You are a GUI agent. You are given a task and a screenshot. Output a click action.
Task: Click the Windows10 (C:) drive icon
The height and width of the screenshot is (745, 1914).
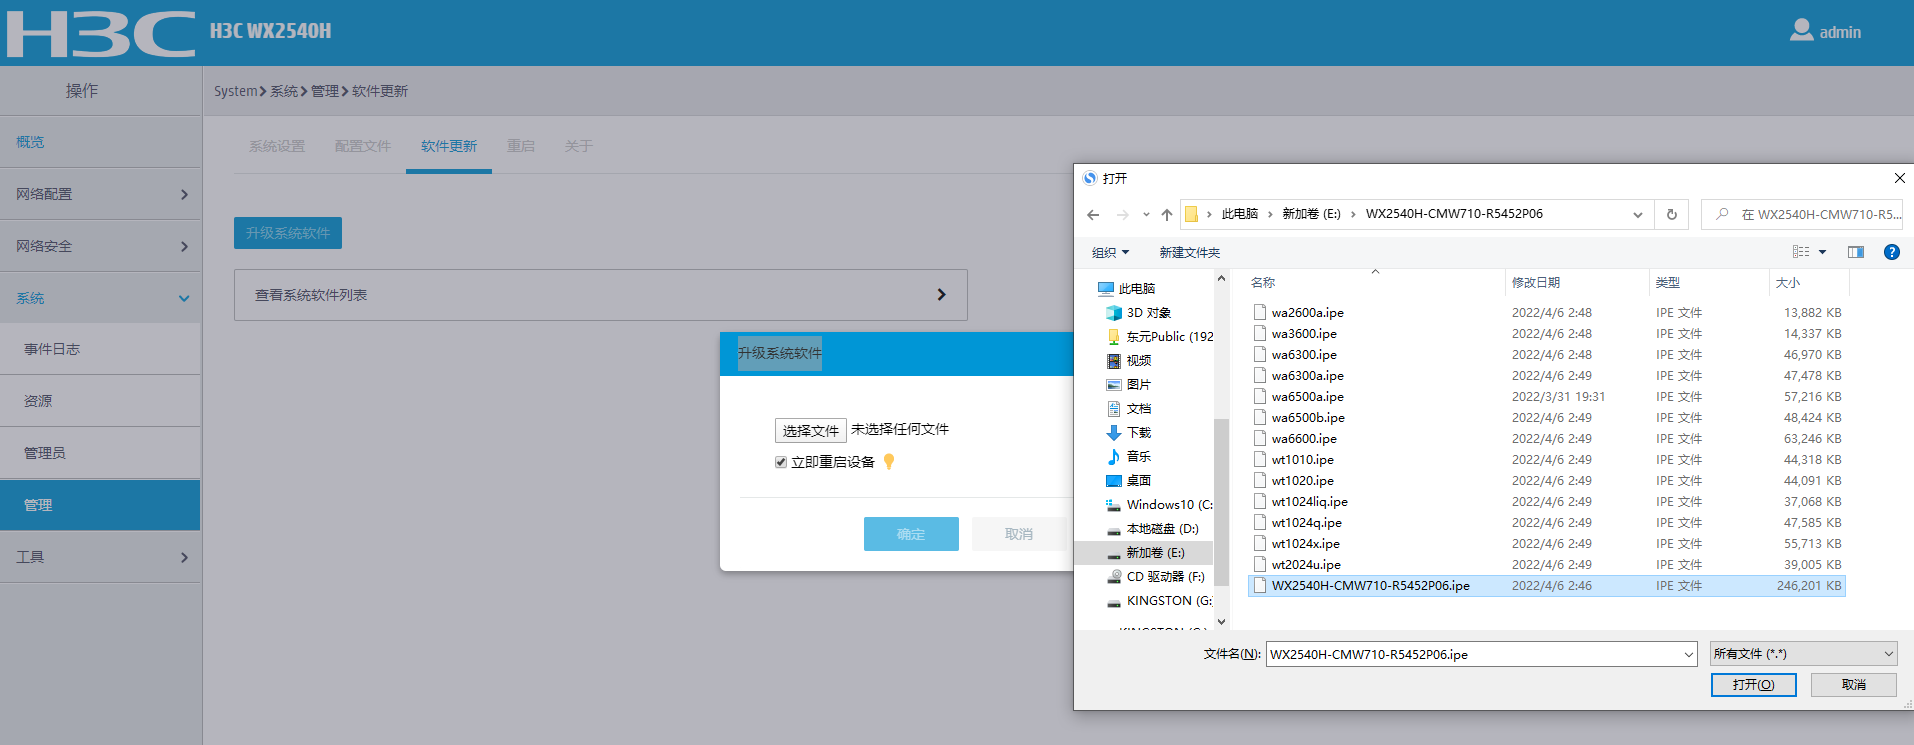point(1114,505)
